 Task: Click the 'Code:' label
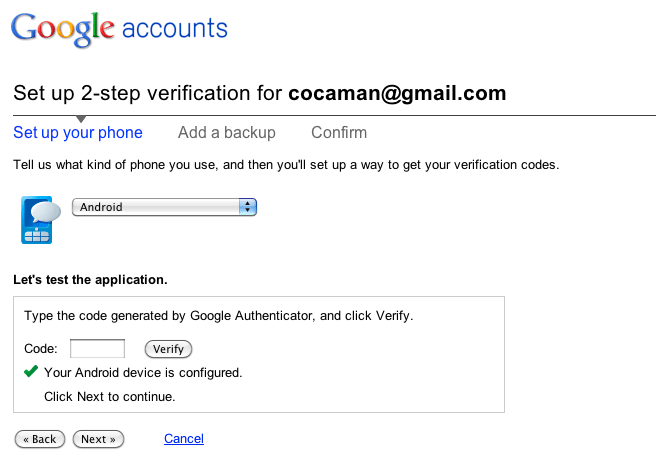click(41, 349)
